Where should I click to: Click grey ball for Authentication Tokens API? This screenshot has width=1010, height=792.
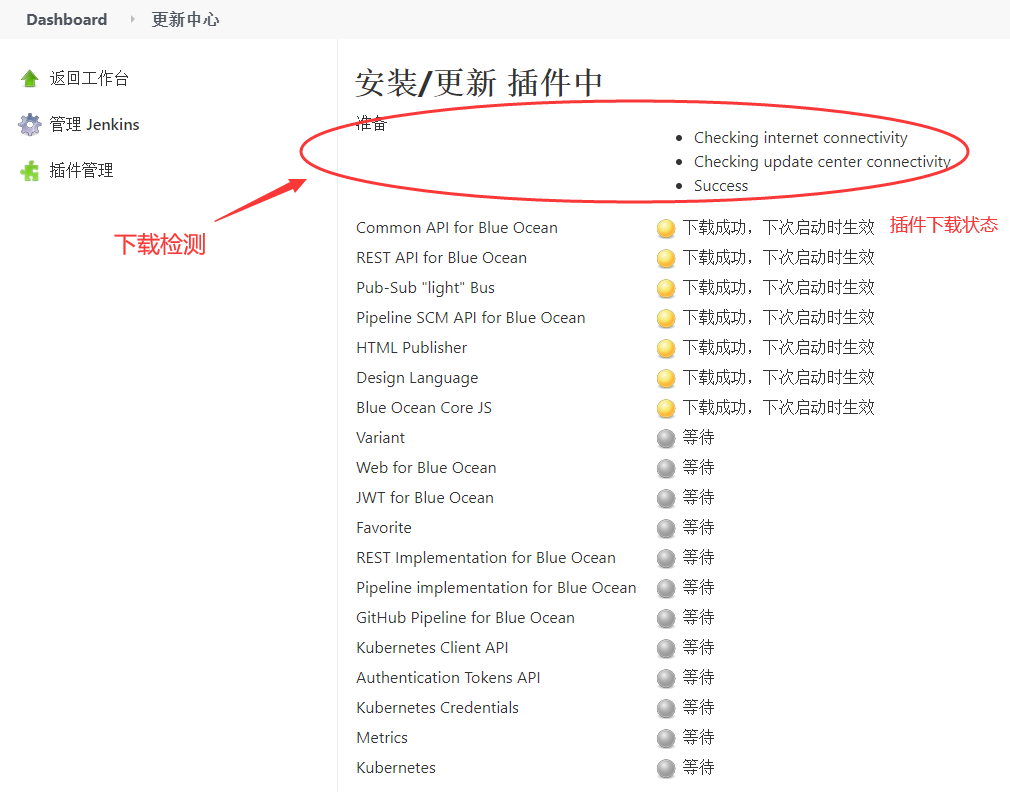click(666, 678)
